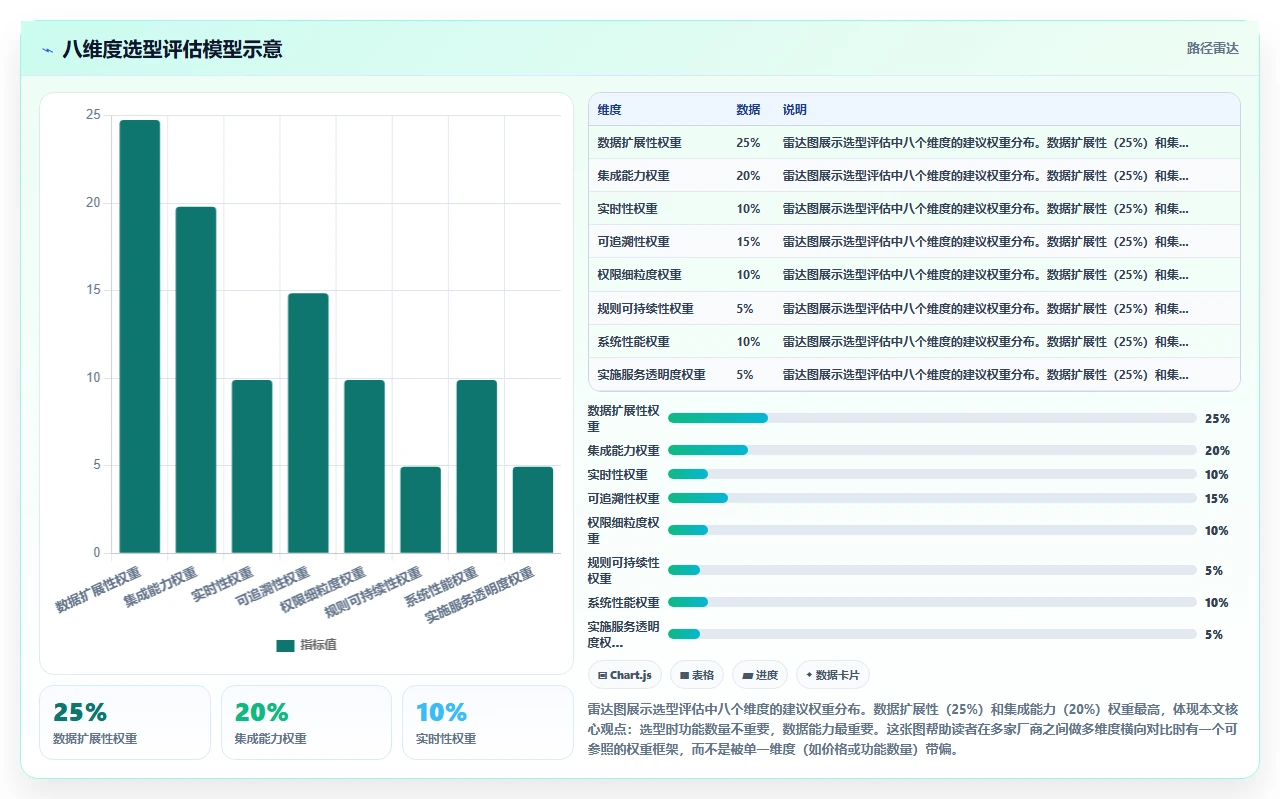
Task: Click the 可追溯性权重 15% progress bar
Action: (x=932, y=498)
